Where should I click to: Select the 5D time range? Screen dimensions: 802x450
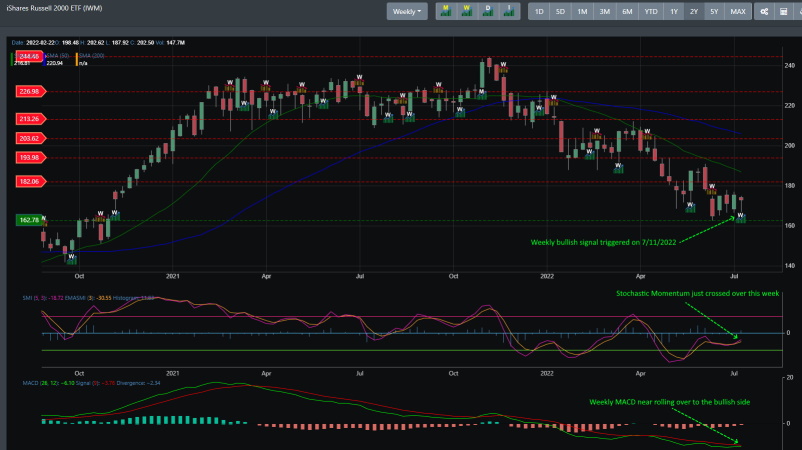pos(561,11)
